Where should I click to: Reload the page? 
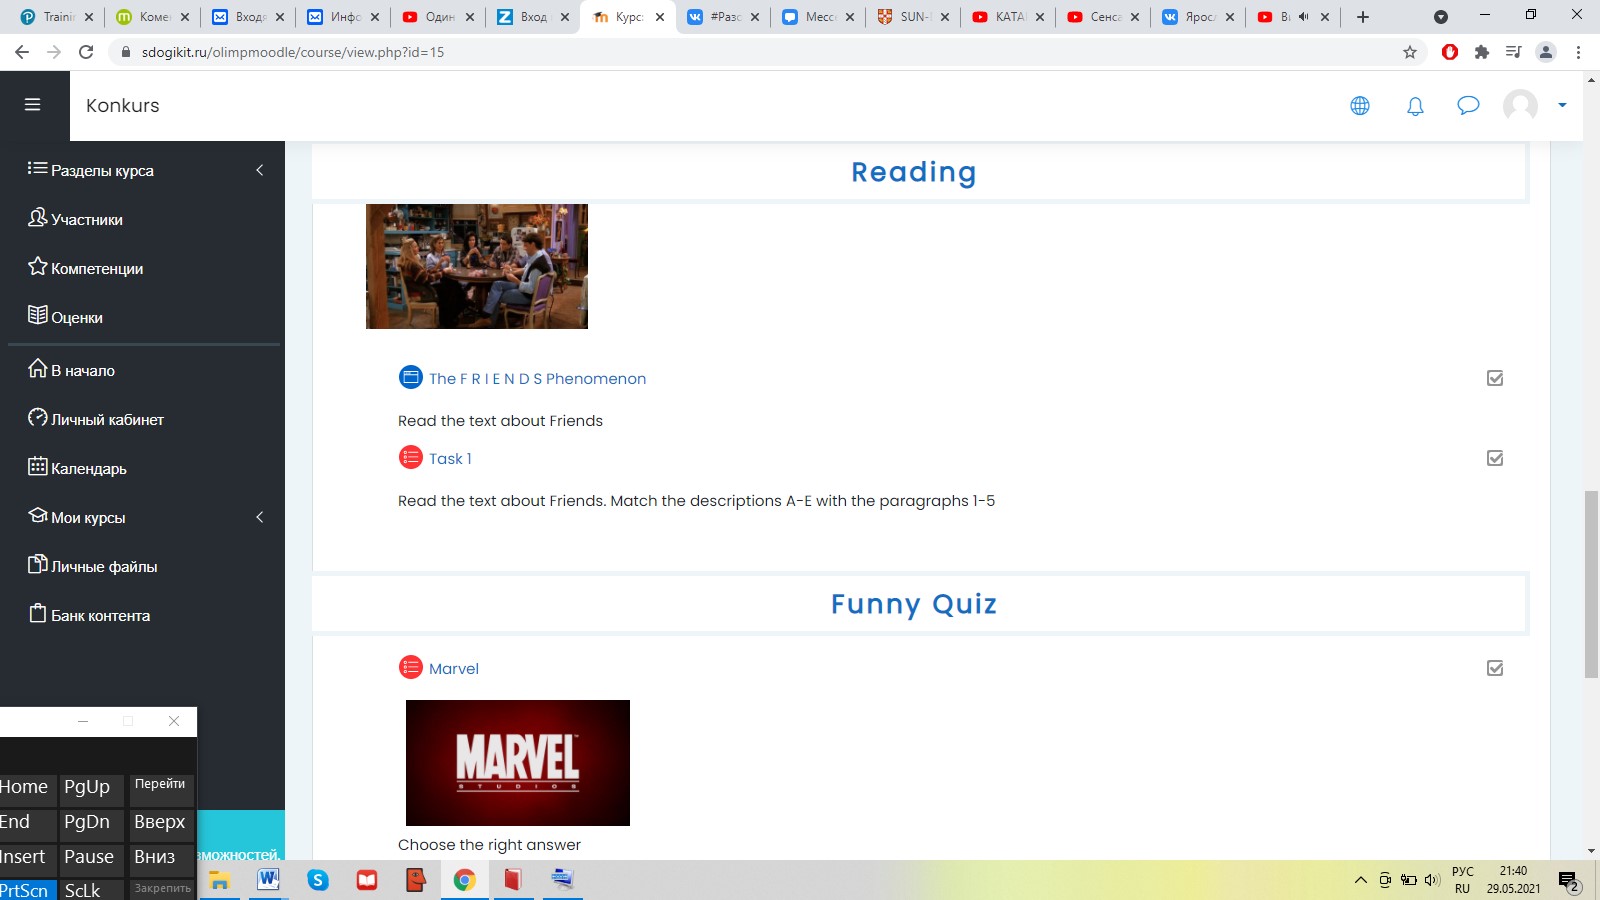(86, 52)
